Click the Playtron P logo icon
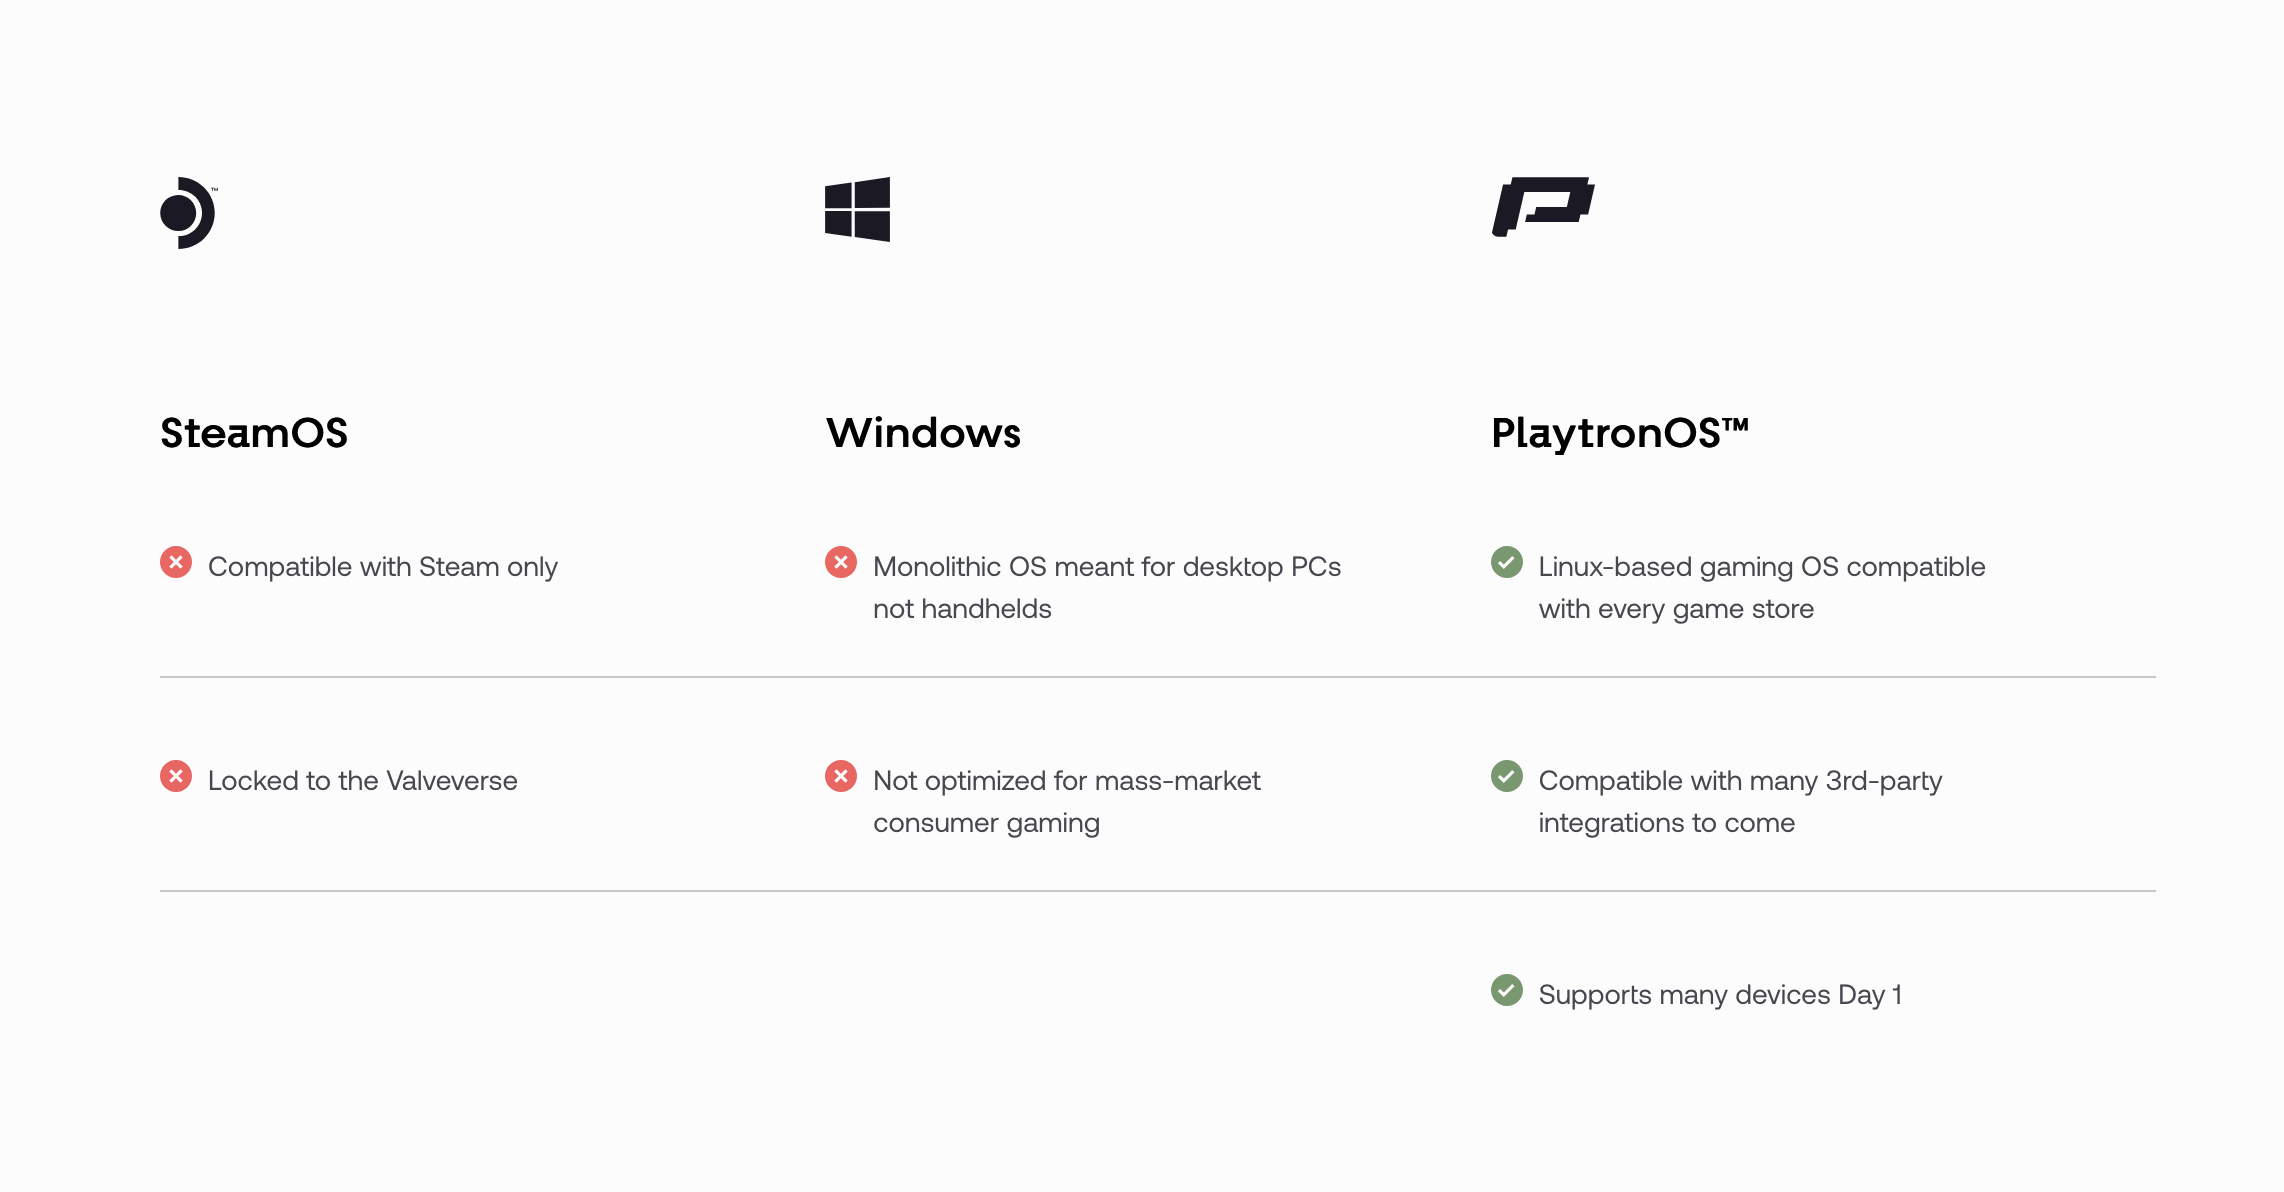Image resolution: width=2284 pixels, height=1192 pixels. click(1542, 207)
